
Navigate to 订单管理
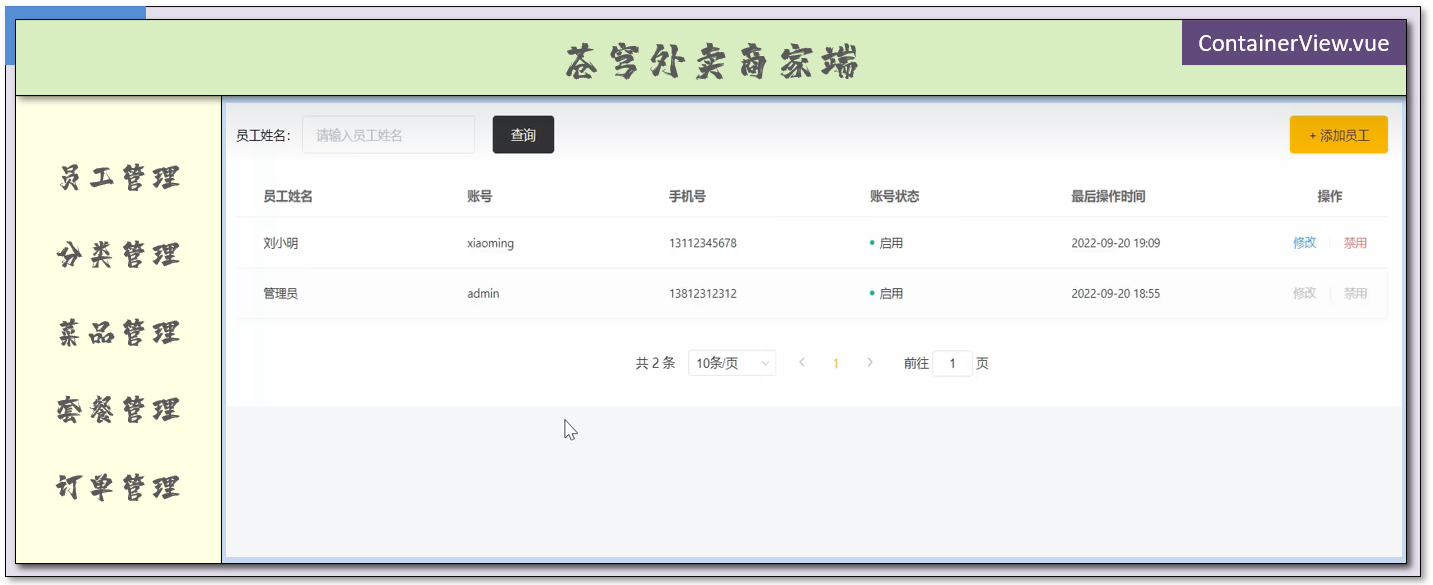pos(119,487)
